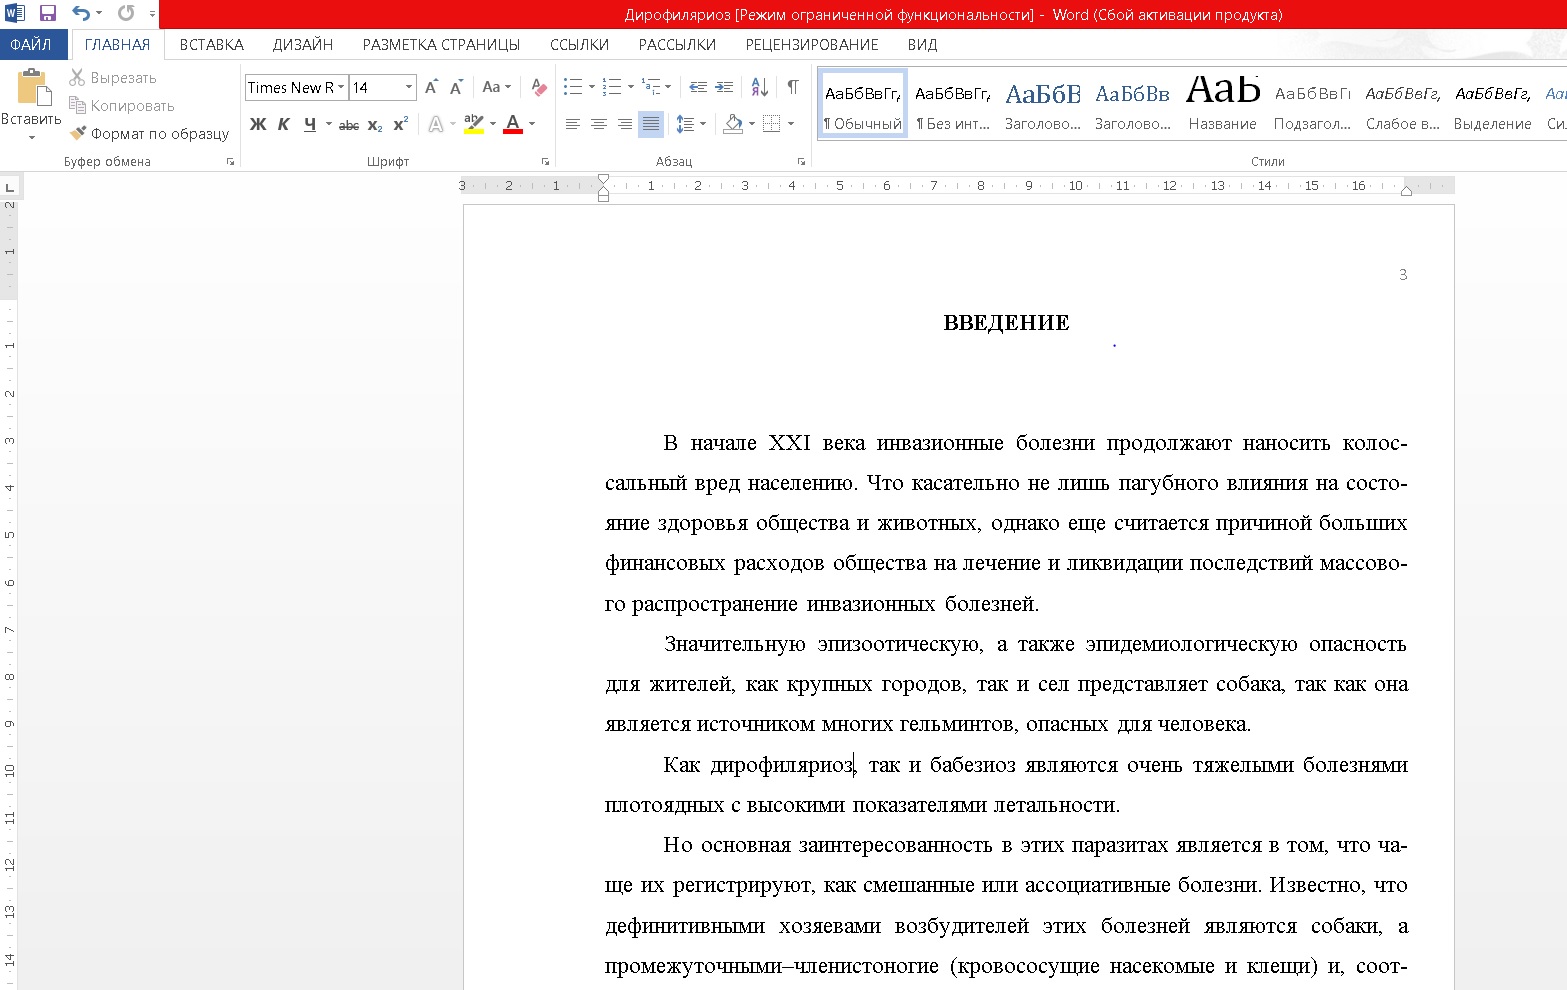Open the line spacing dropdown

(x=691, y=124)
